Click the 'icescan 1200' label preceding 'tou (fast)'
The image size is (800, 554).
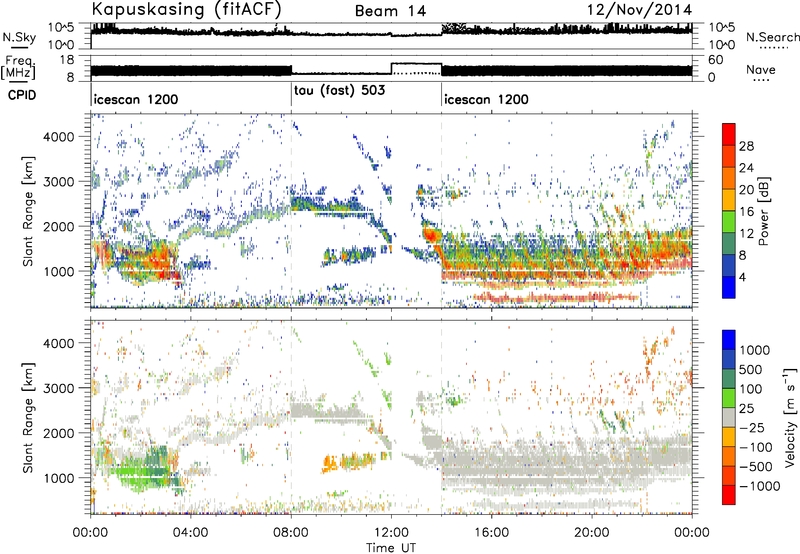(136, 99)
